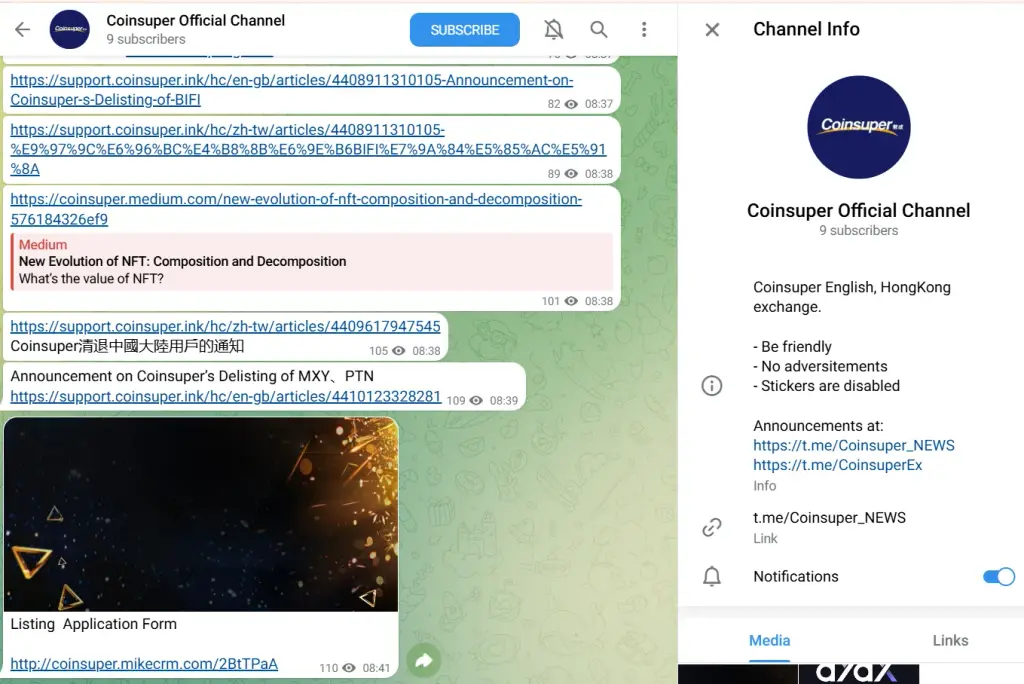
Task: Open the zh-tw 4408911310105 article link
Action: point(308,150)
